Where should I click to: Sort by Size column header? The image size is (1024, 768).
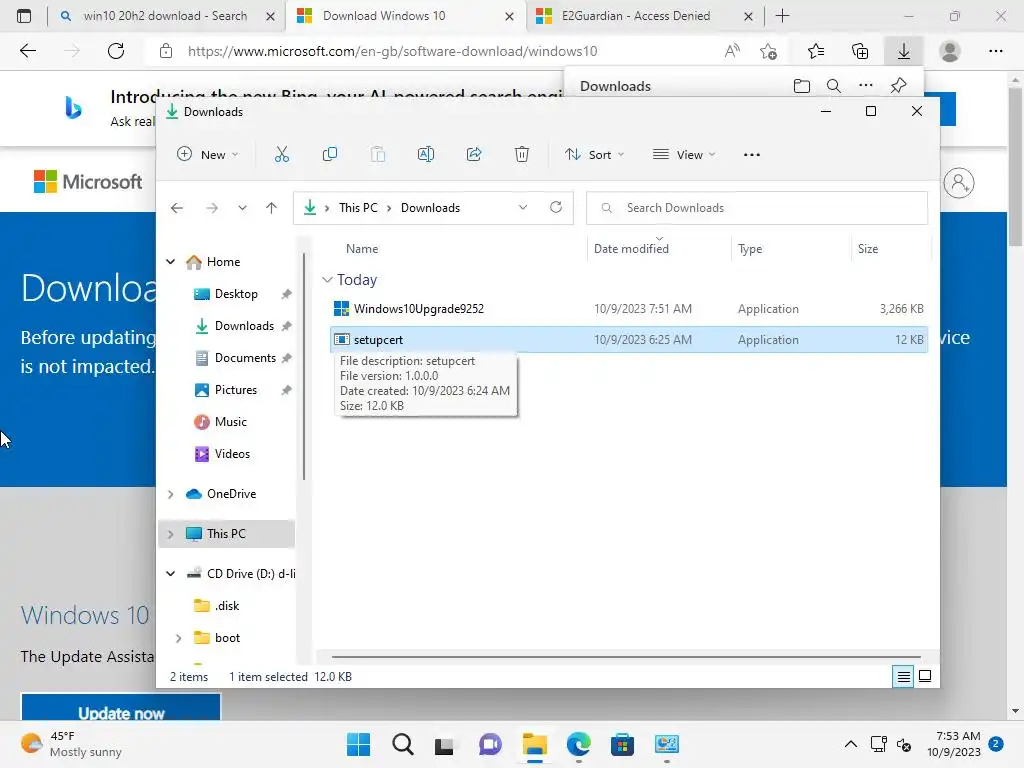[868, 249]
